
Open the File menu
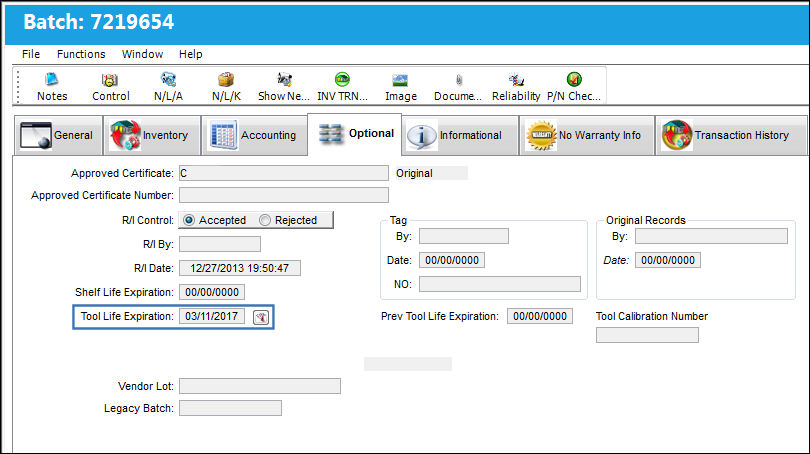pyautogui.click(x=31, y=54)
